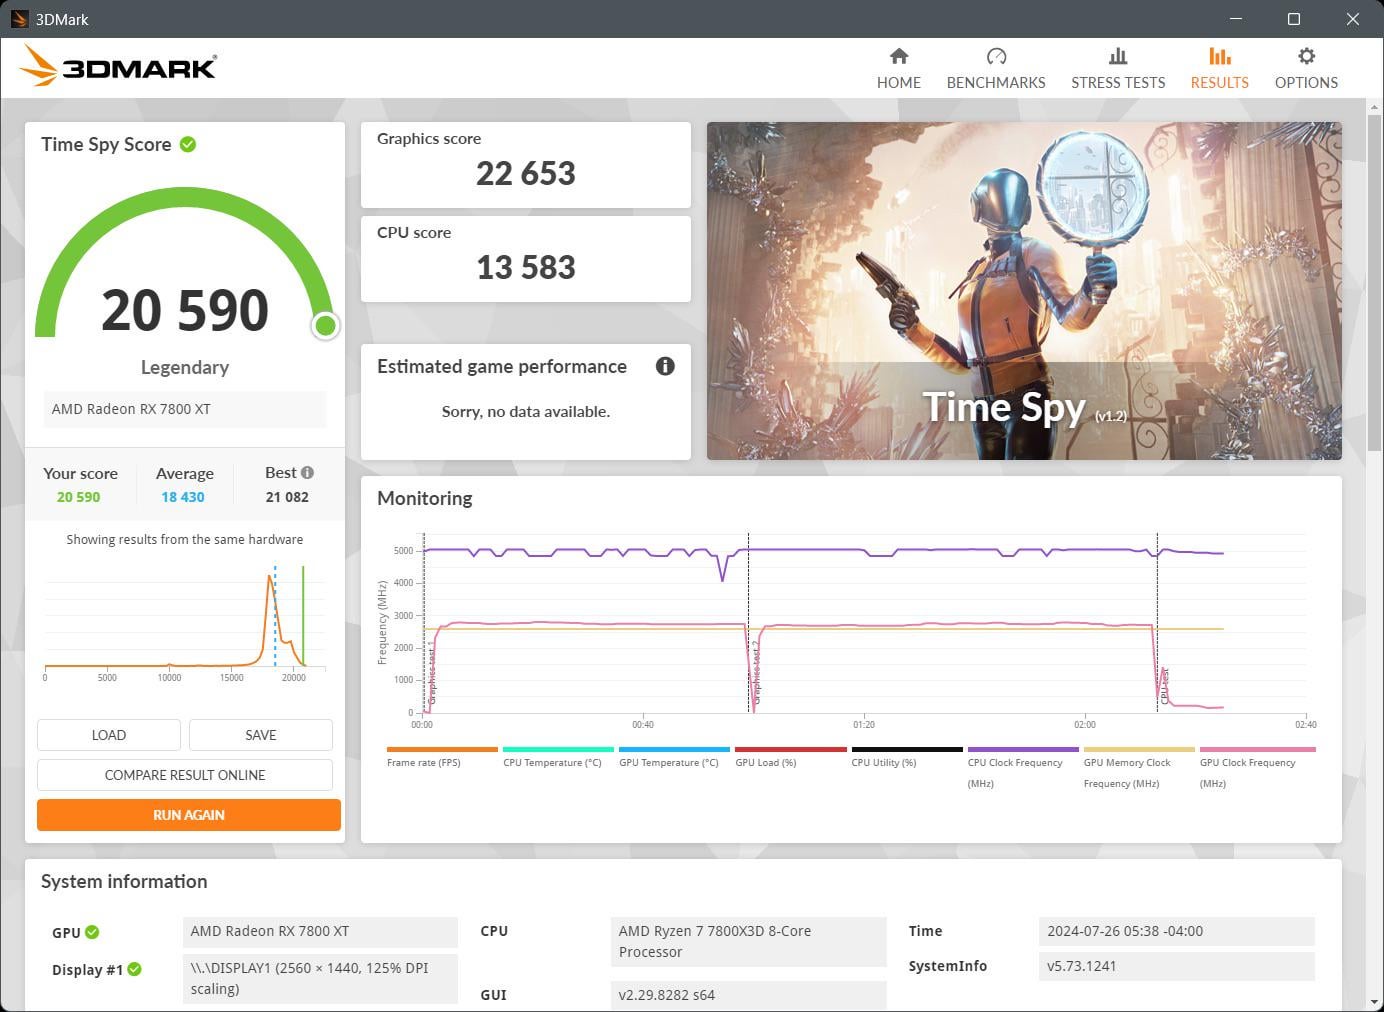Maximize the 3DMark window
1384x1012 pixels.
pos(1294,19)
